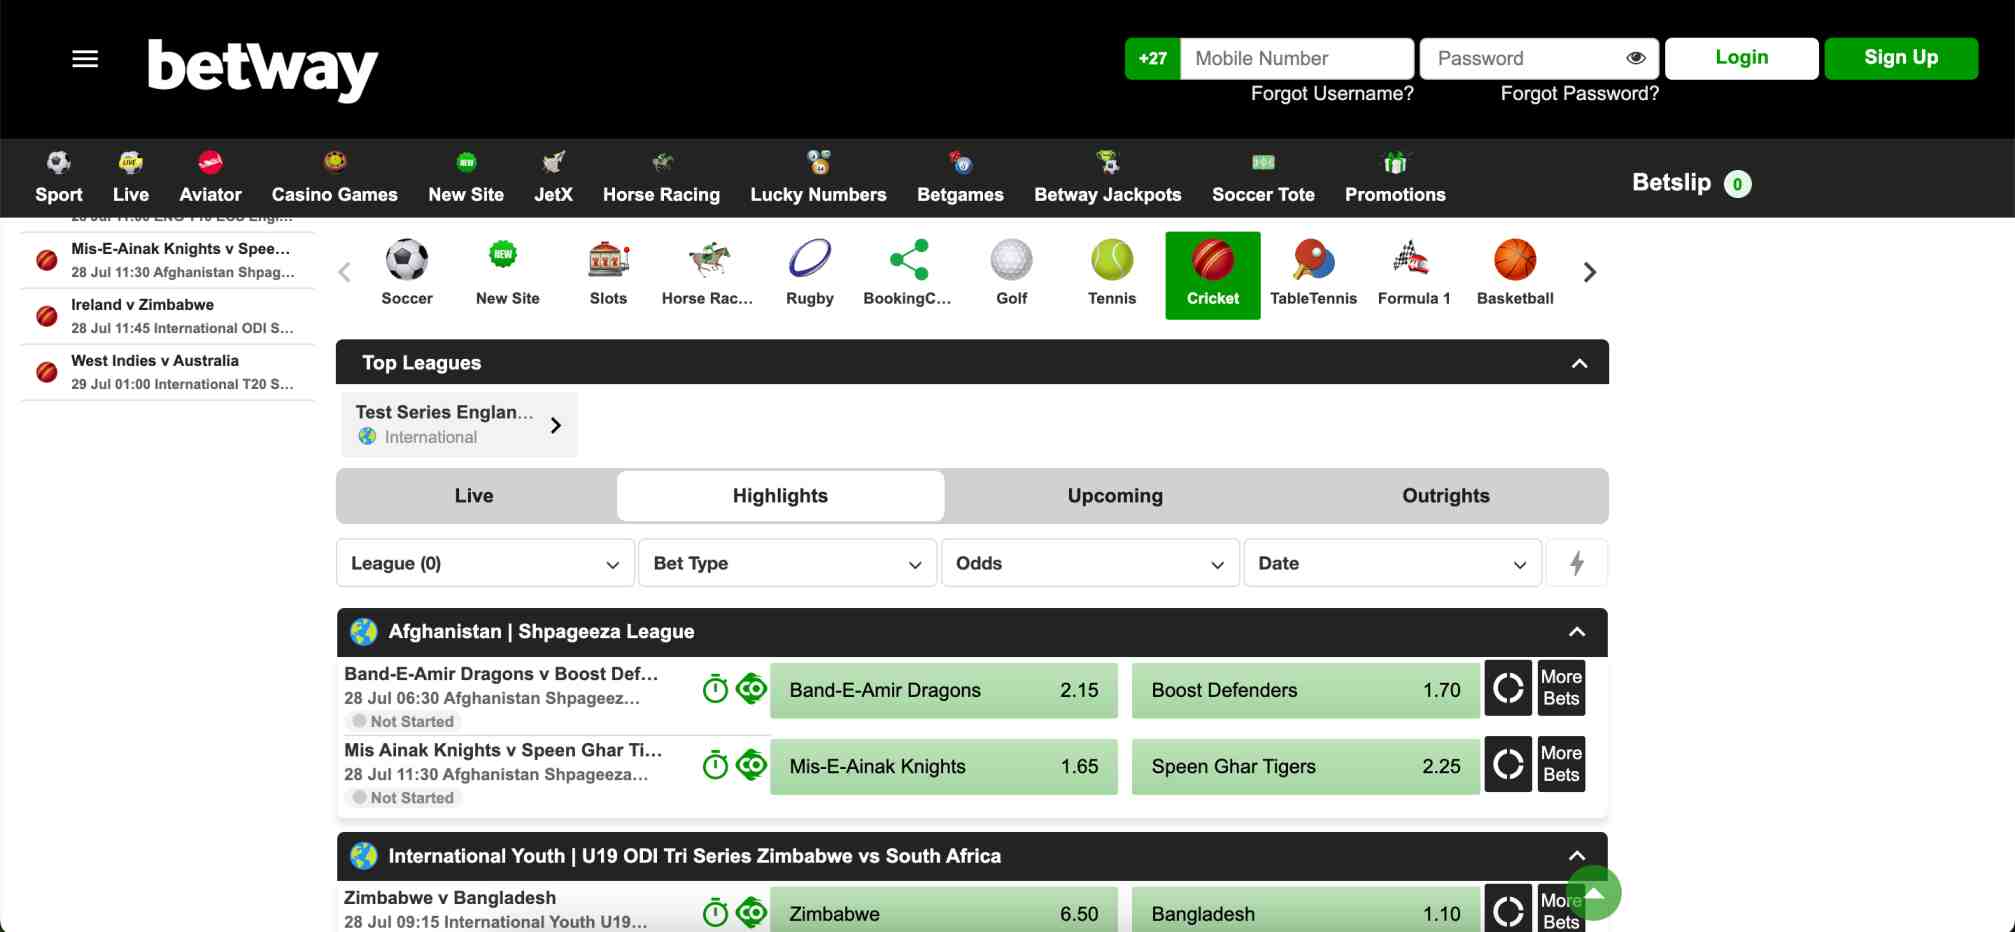Open Ireland v Zimbabwe sidebar match

[x=168, y=316]
